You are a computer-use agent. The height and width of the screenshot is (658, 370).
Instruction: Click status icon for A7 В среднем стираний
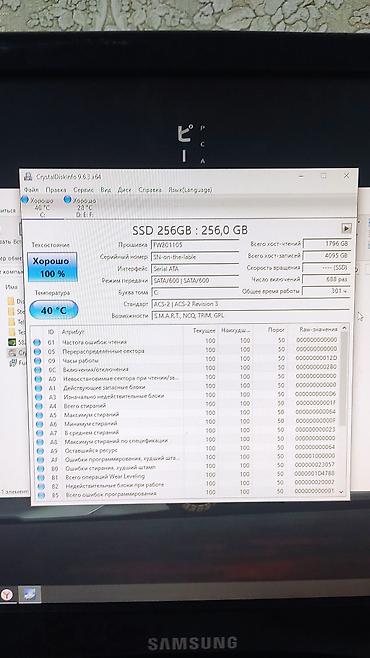tap(39, 433)
